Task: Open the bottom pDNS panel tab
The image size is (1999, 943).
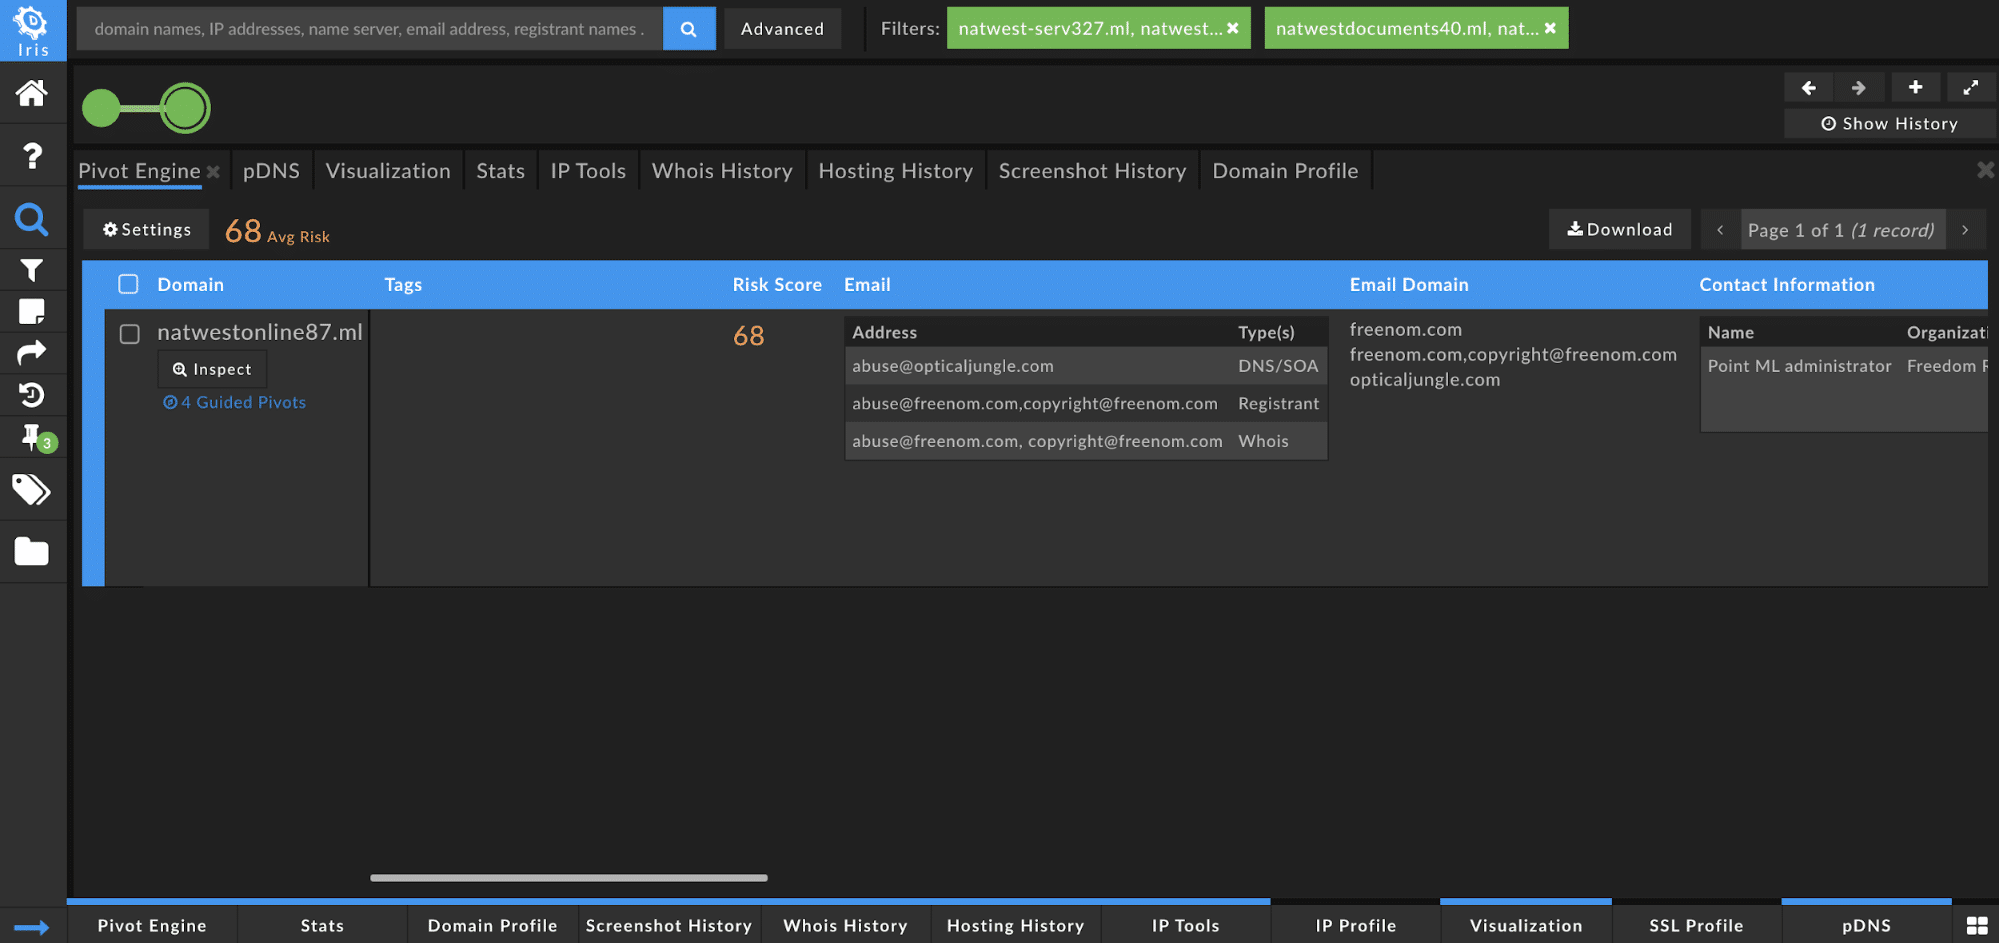Action: [x=1866, y=925]
